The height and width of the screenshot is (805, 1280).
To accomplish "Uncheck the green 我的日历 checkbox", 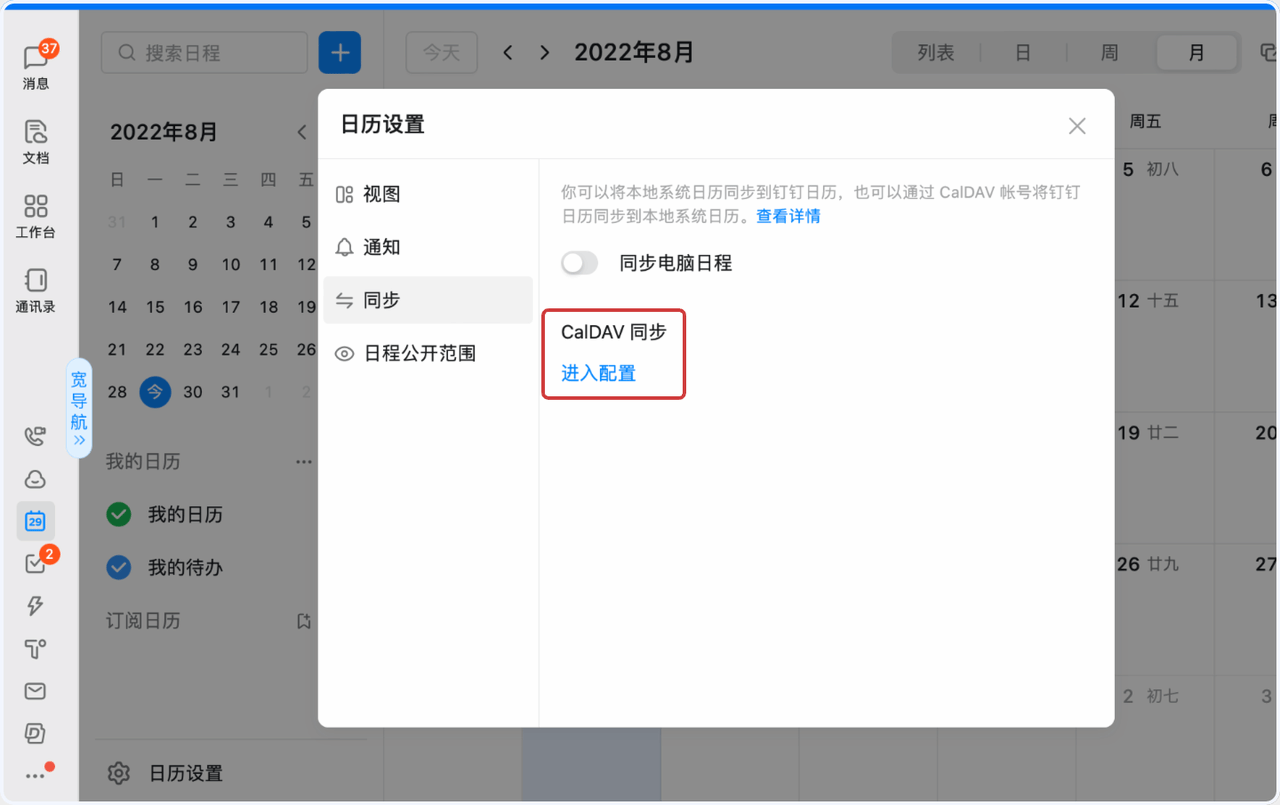I will 119,515.
